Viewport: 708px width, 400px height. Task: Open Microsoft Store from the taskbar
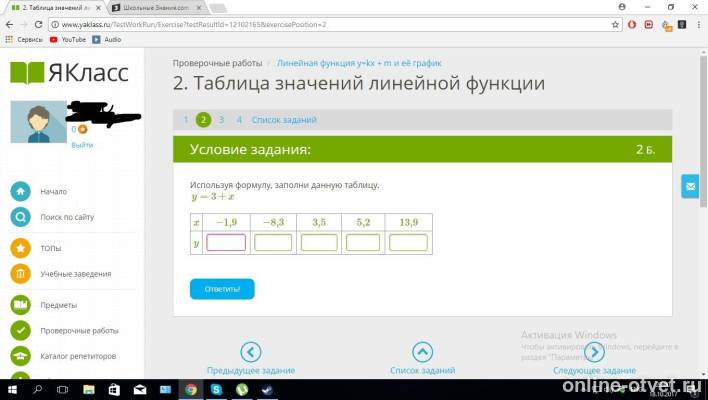(114, 390)
